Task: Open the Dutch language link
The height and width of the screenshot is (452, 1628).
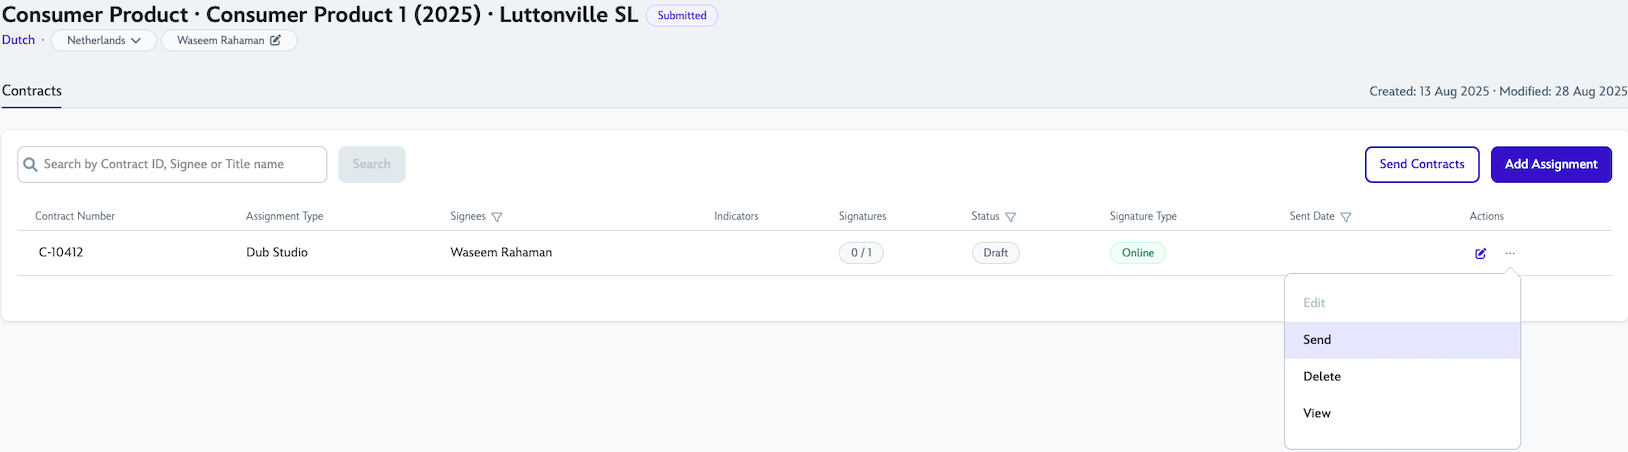Action: tap(18, 40)
